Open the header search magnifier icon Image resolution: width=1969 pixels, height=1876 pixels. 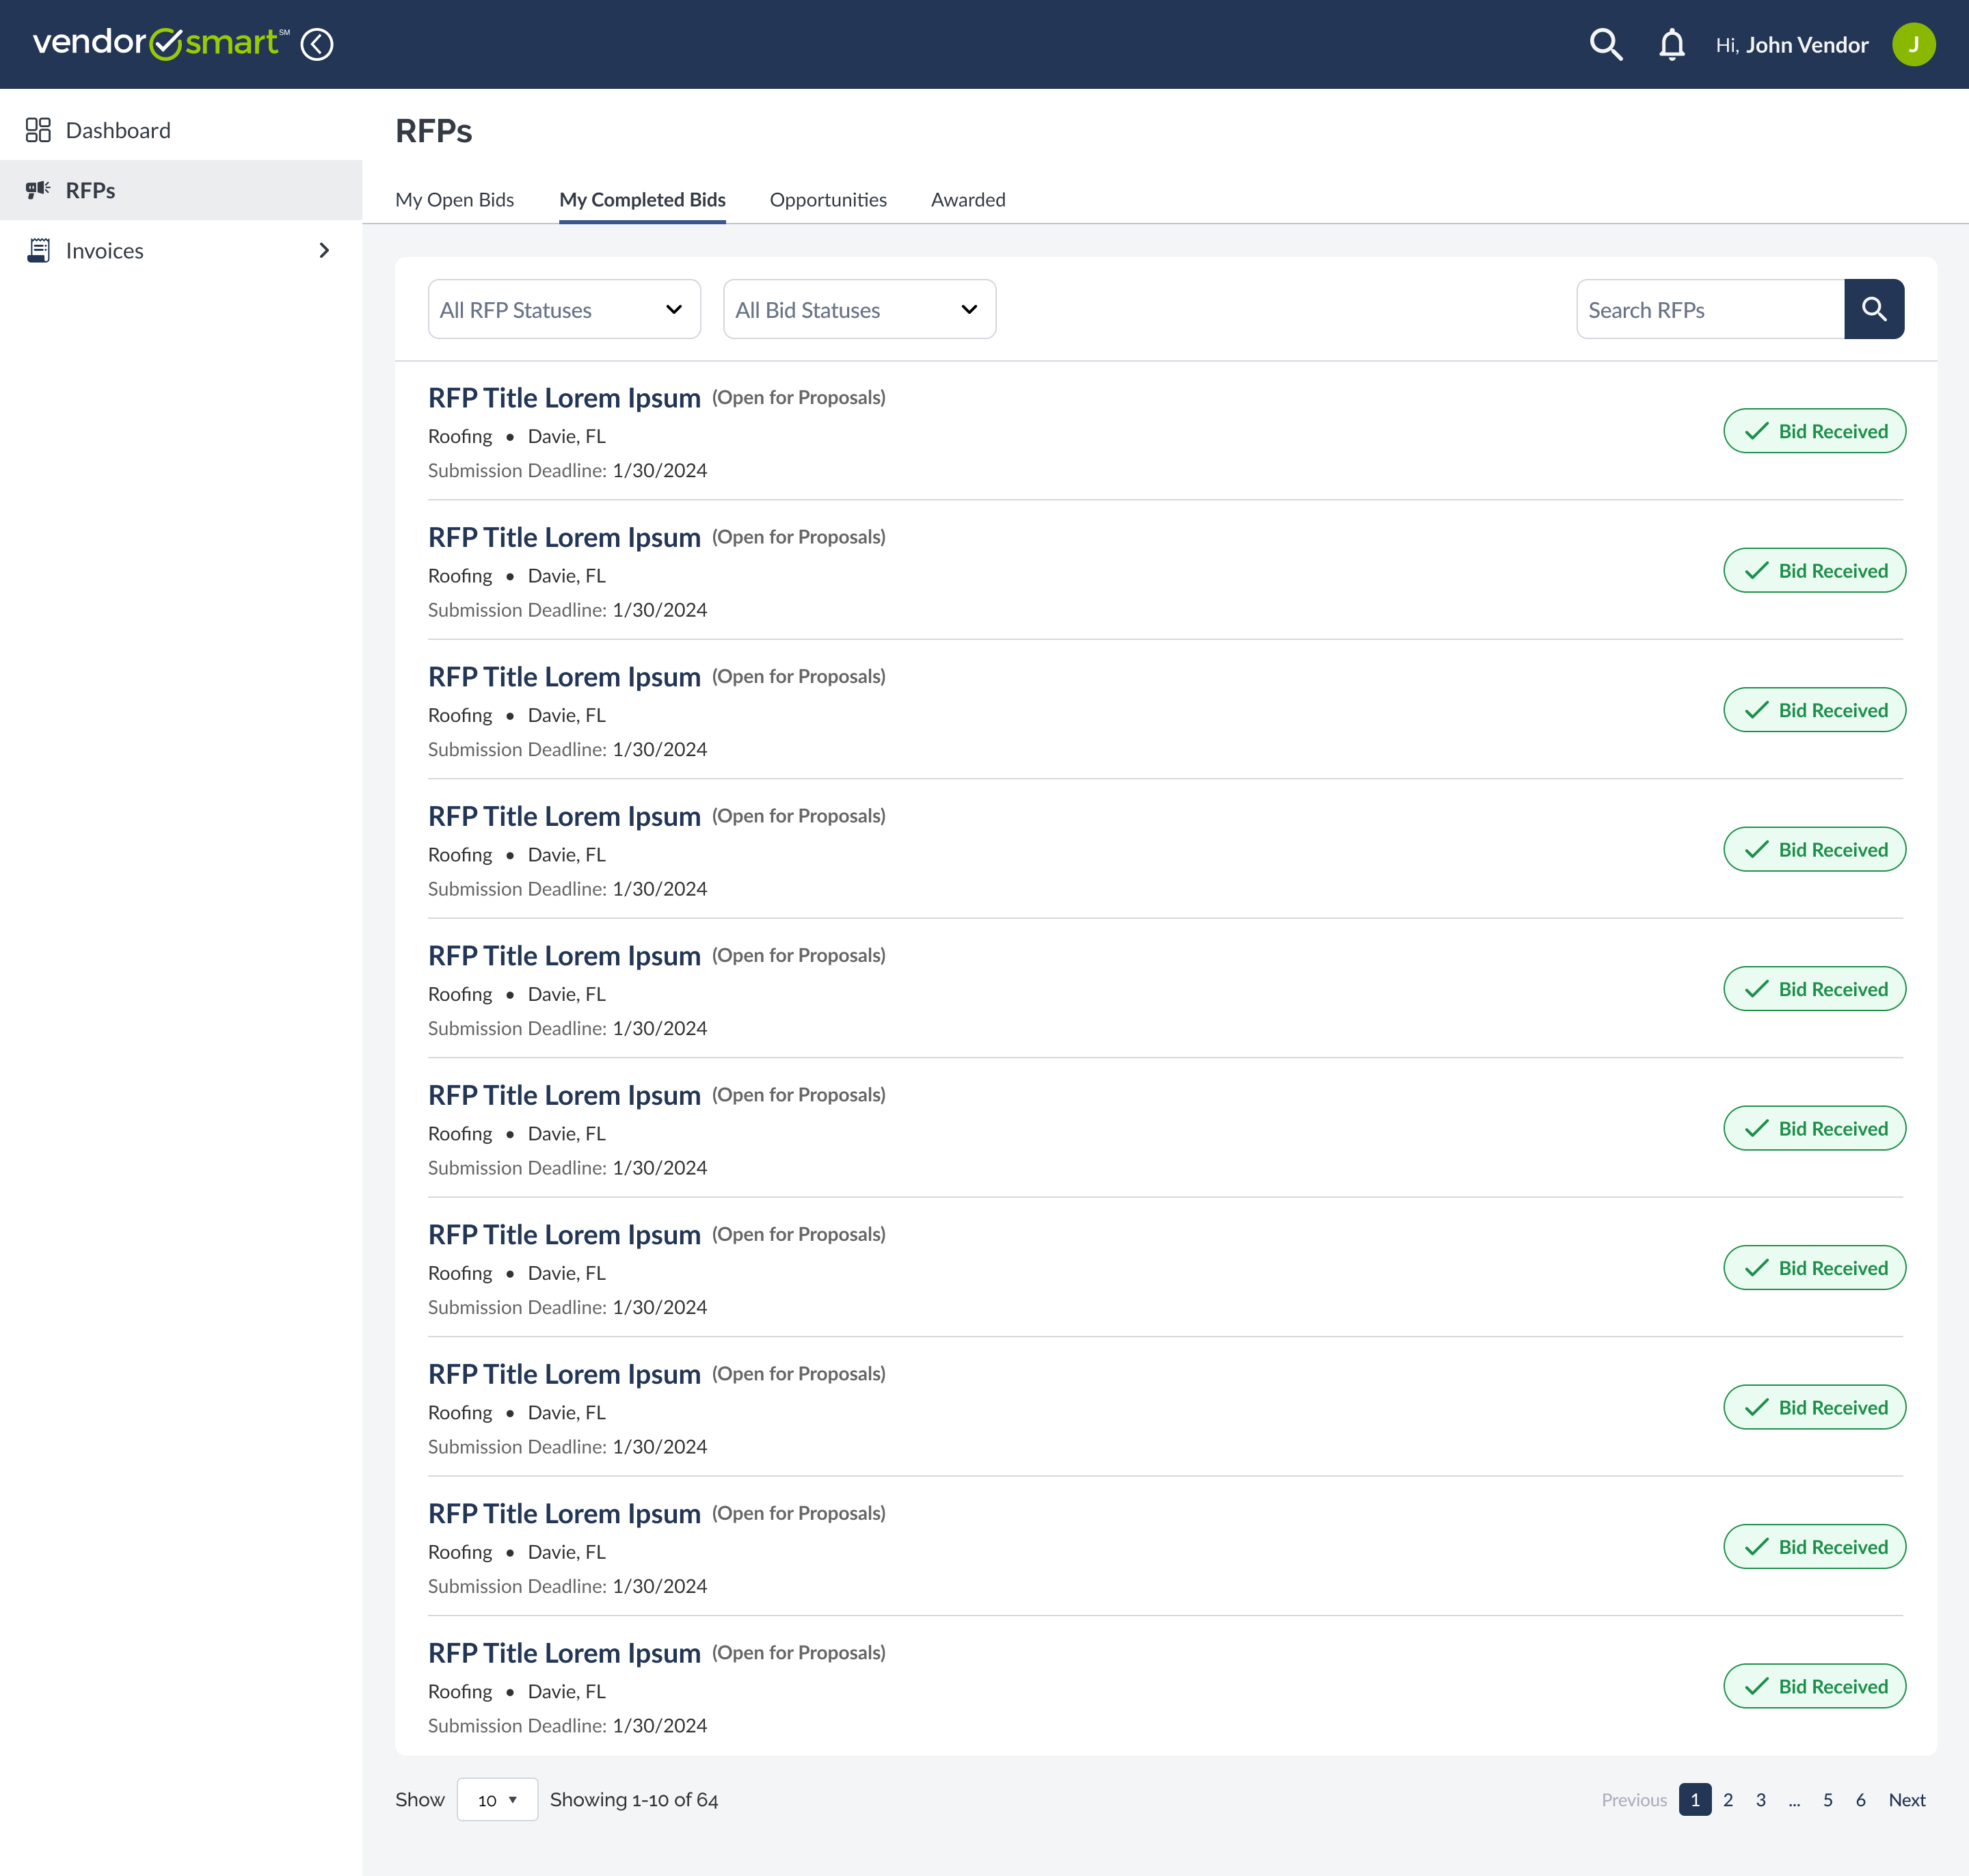1605,44
